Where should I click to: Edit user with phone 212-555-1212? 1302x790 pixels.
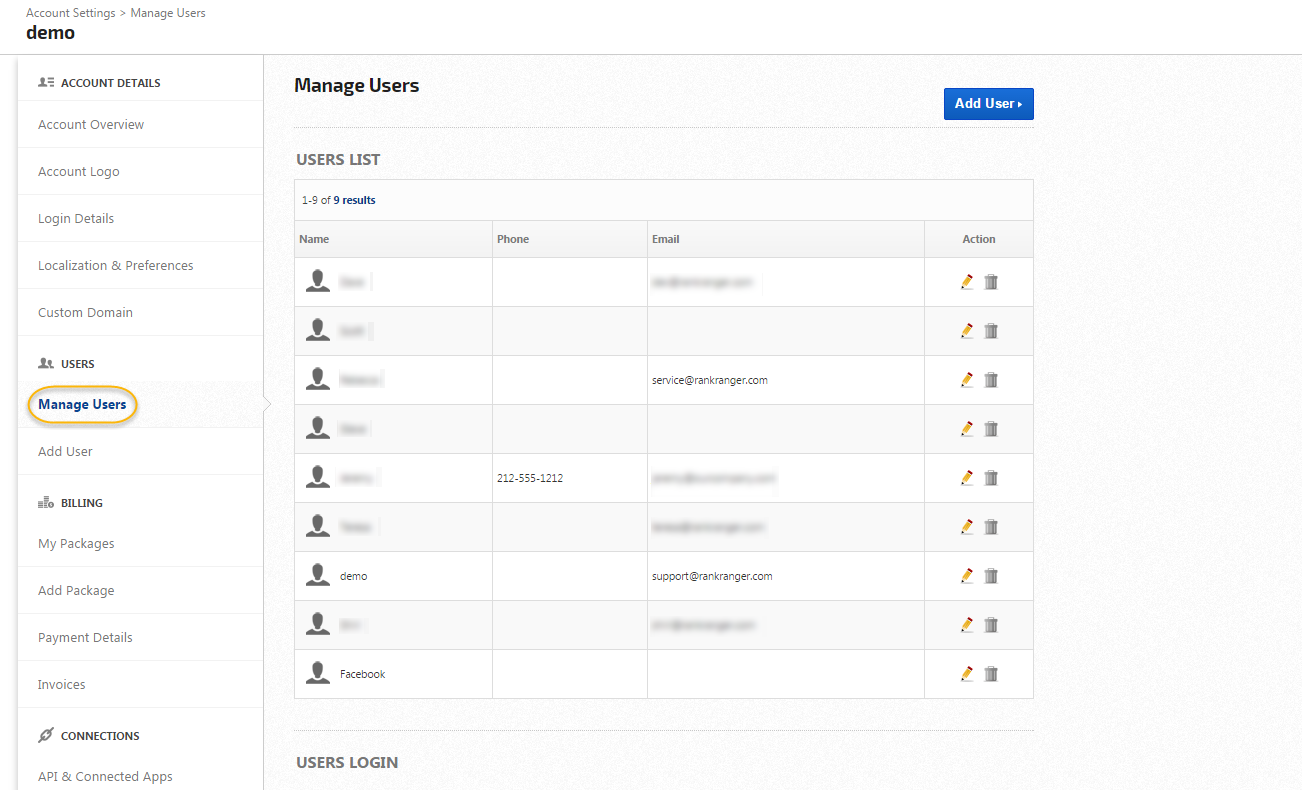[966, 478]
